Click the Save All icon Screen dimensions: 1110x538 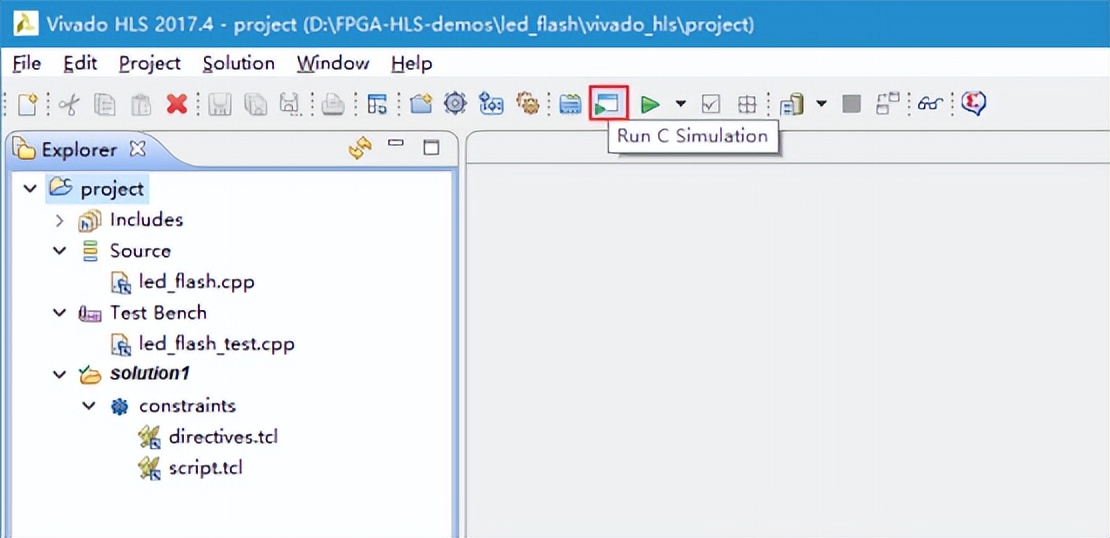coord(256,105)
